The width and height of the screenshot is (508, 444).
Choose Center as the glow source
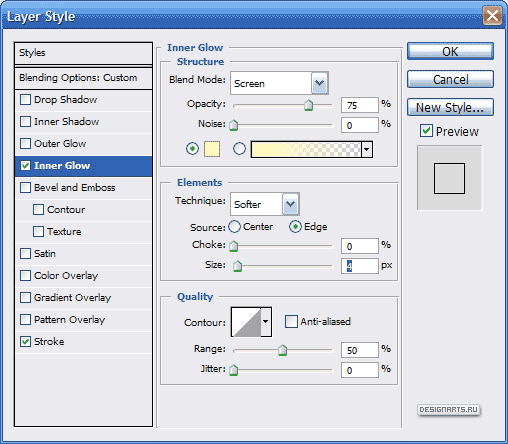pyautogui.click(x=234, y=227)
